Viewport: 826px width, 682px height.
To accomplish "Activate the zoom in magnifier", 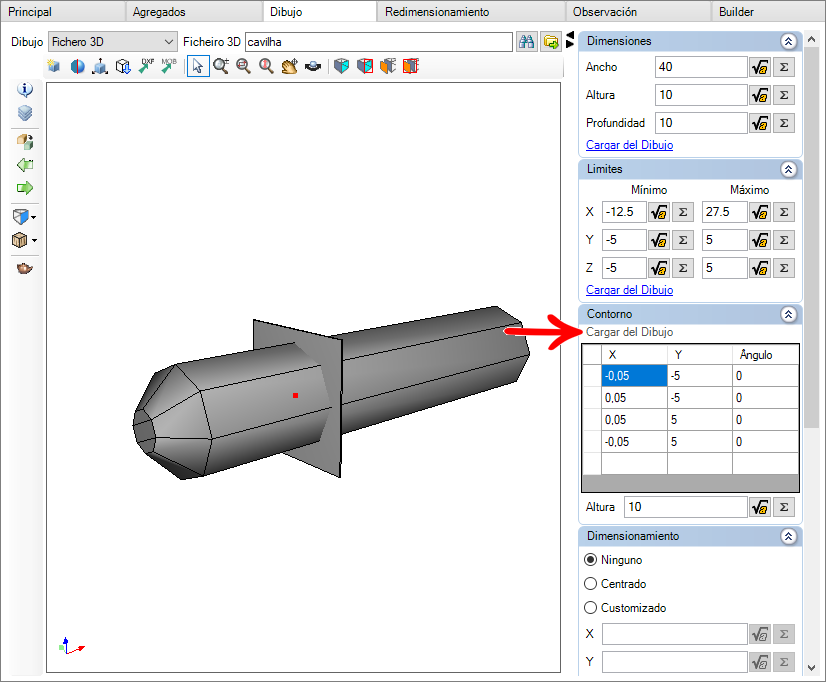I will [221, 66].
